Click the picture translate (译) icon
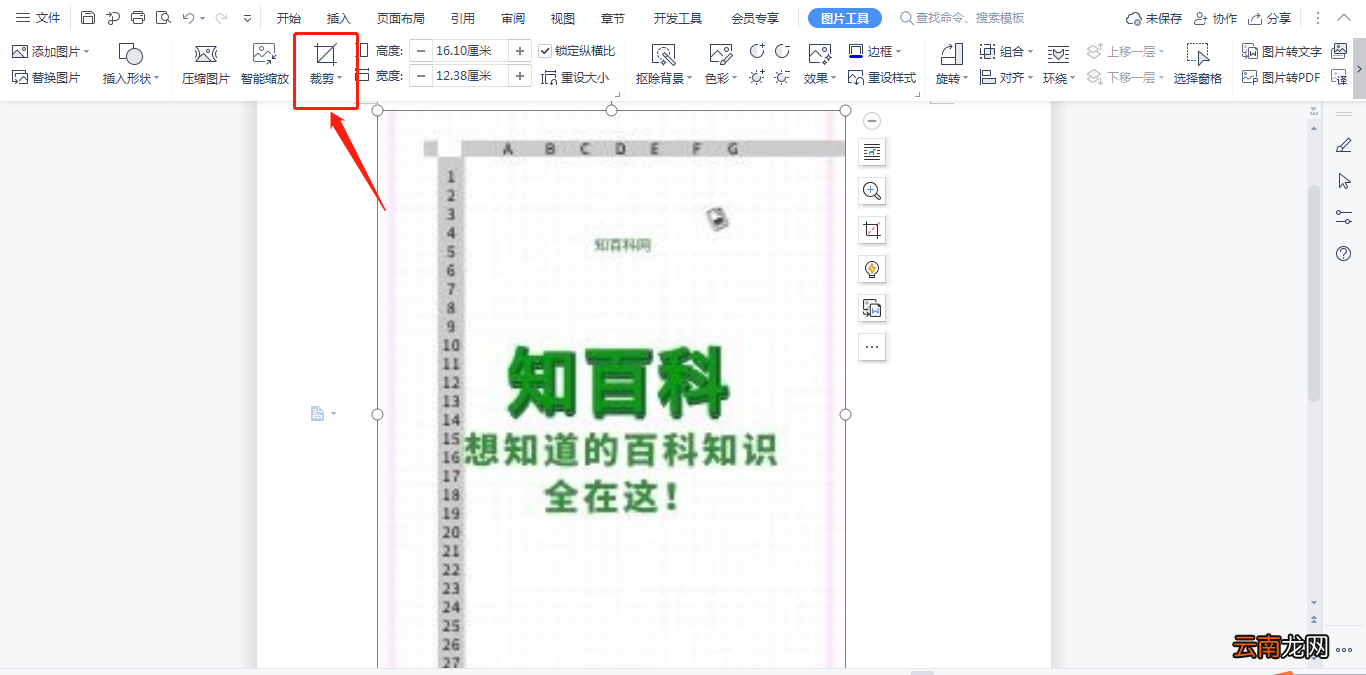 pyautogui.click(x=1340, y=77)
